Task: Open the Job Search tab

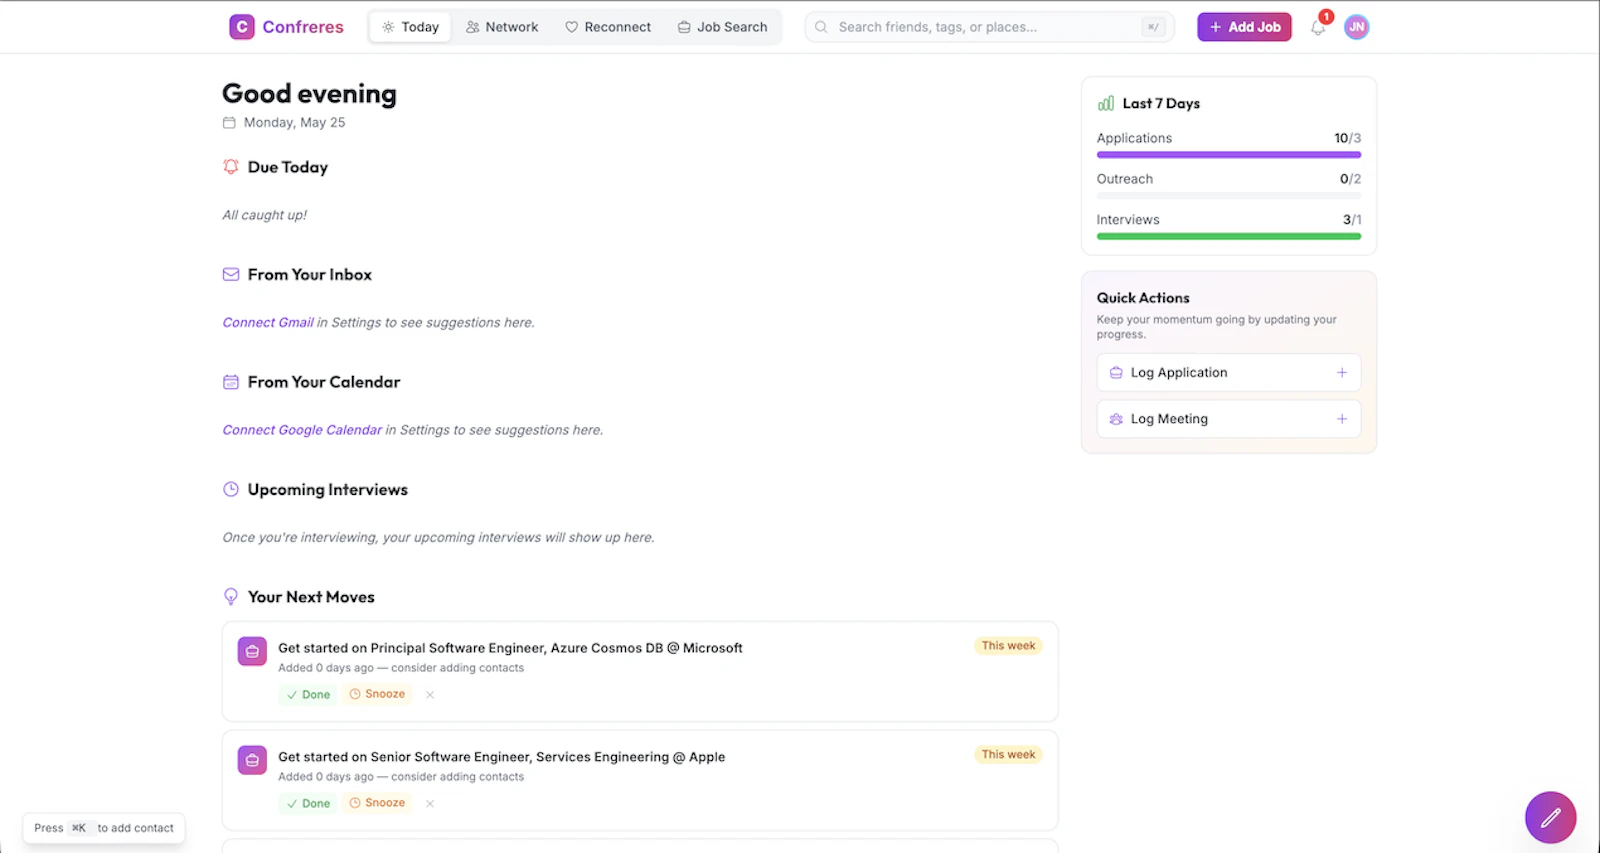Action: [x=723, y=27]
